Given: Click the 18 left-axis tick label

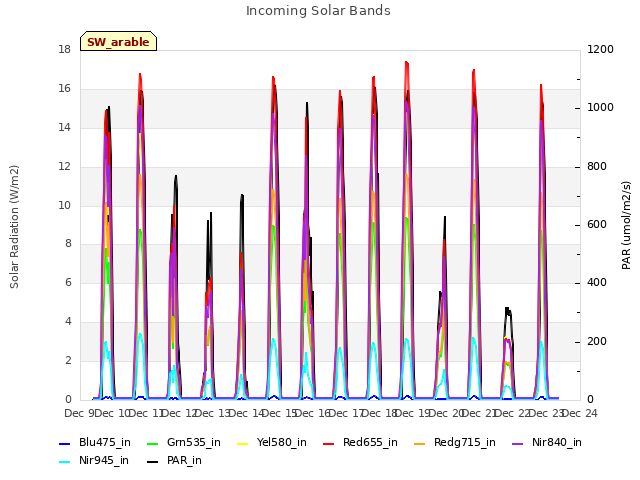Looking at the screenshot, I should point(64,49).
